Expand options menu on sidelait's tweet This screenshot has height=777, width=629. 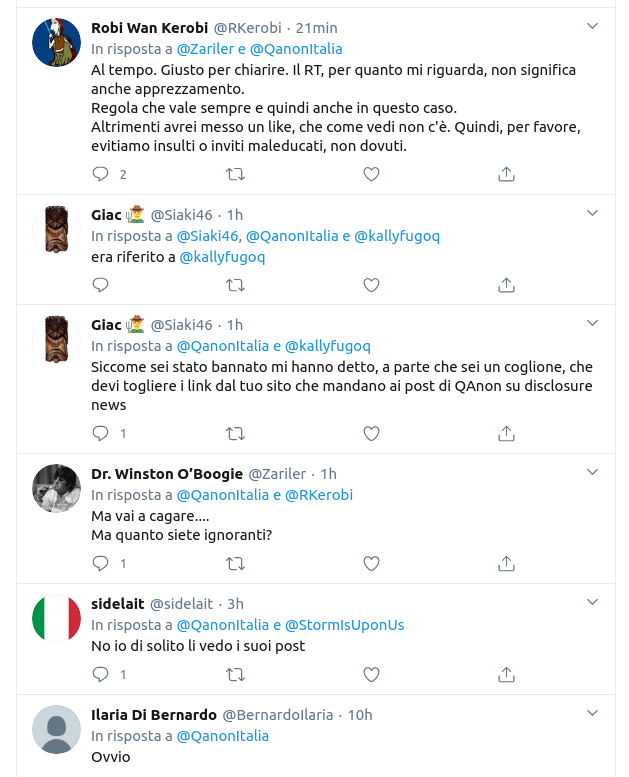592,603
